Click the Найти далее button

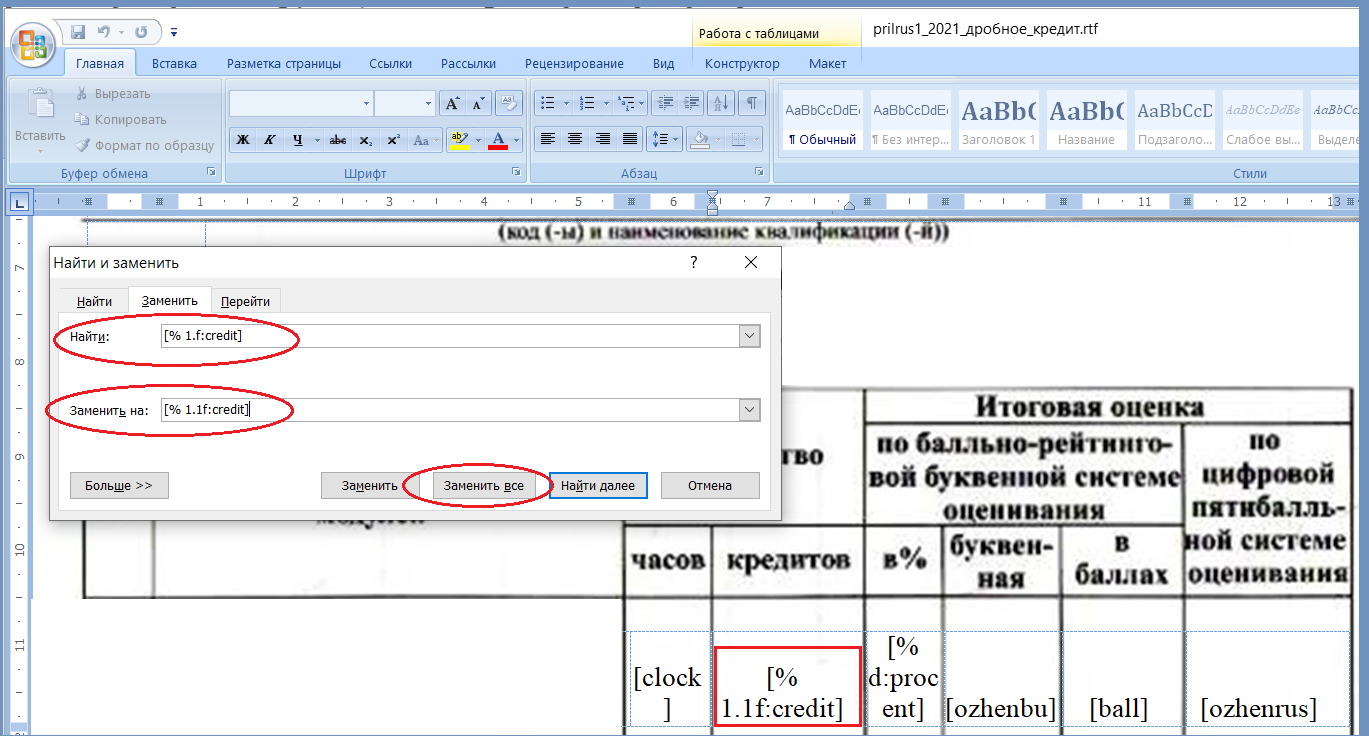pos(598,485)
